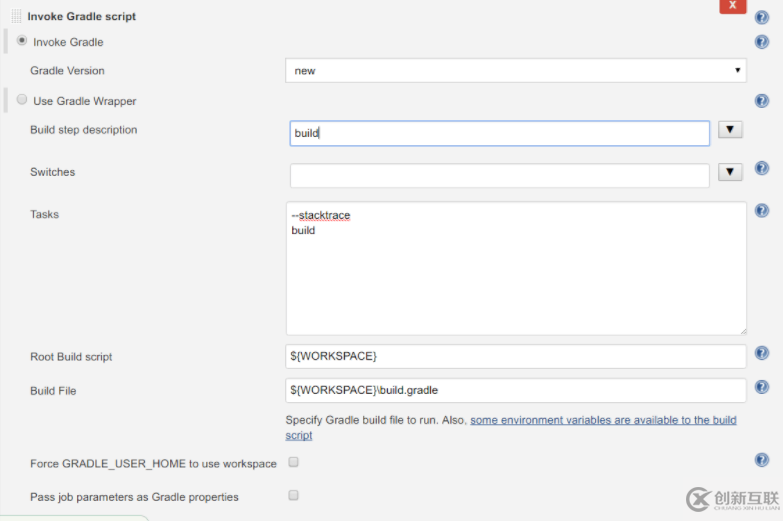Enable Pass job parameters as Gradle properties

point(294,495)
